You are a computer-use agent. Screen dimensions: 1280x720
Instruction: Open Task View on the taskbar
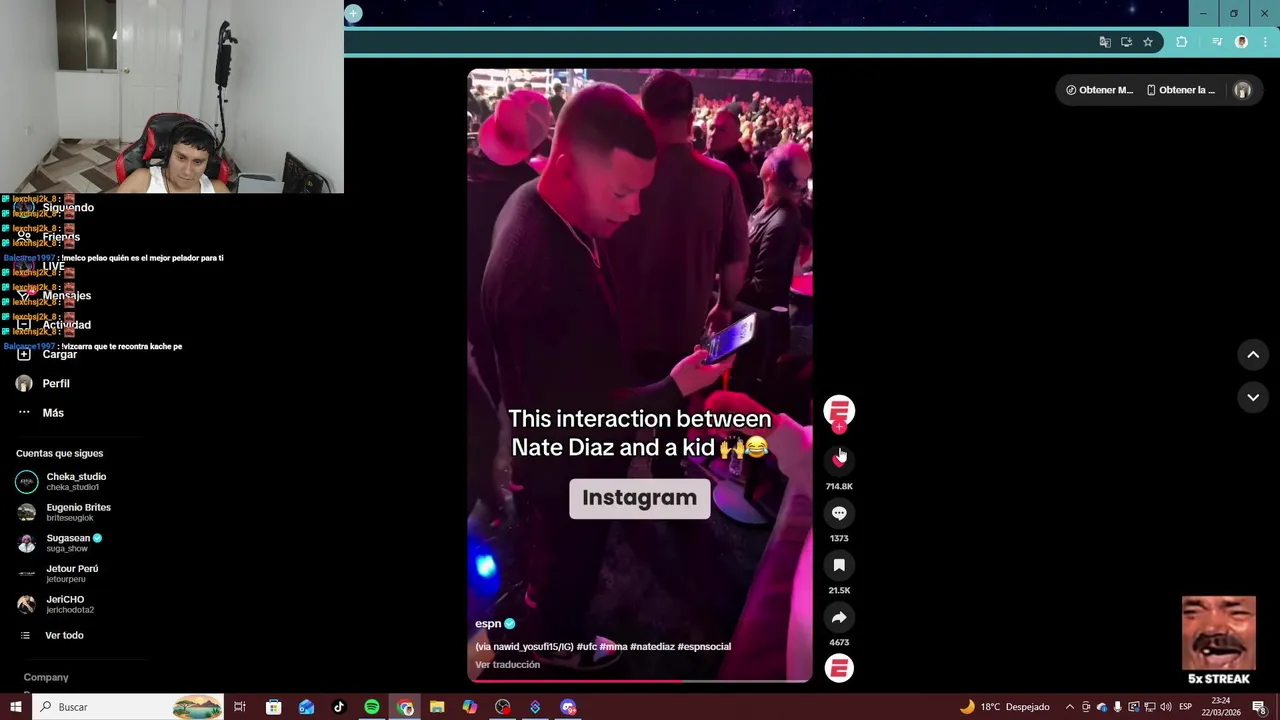pyautogui.click(x=240, y=707)
